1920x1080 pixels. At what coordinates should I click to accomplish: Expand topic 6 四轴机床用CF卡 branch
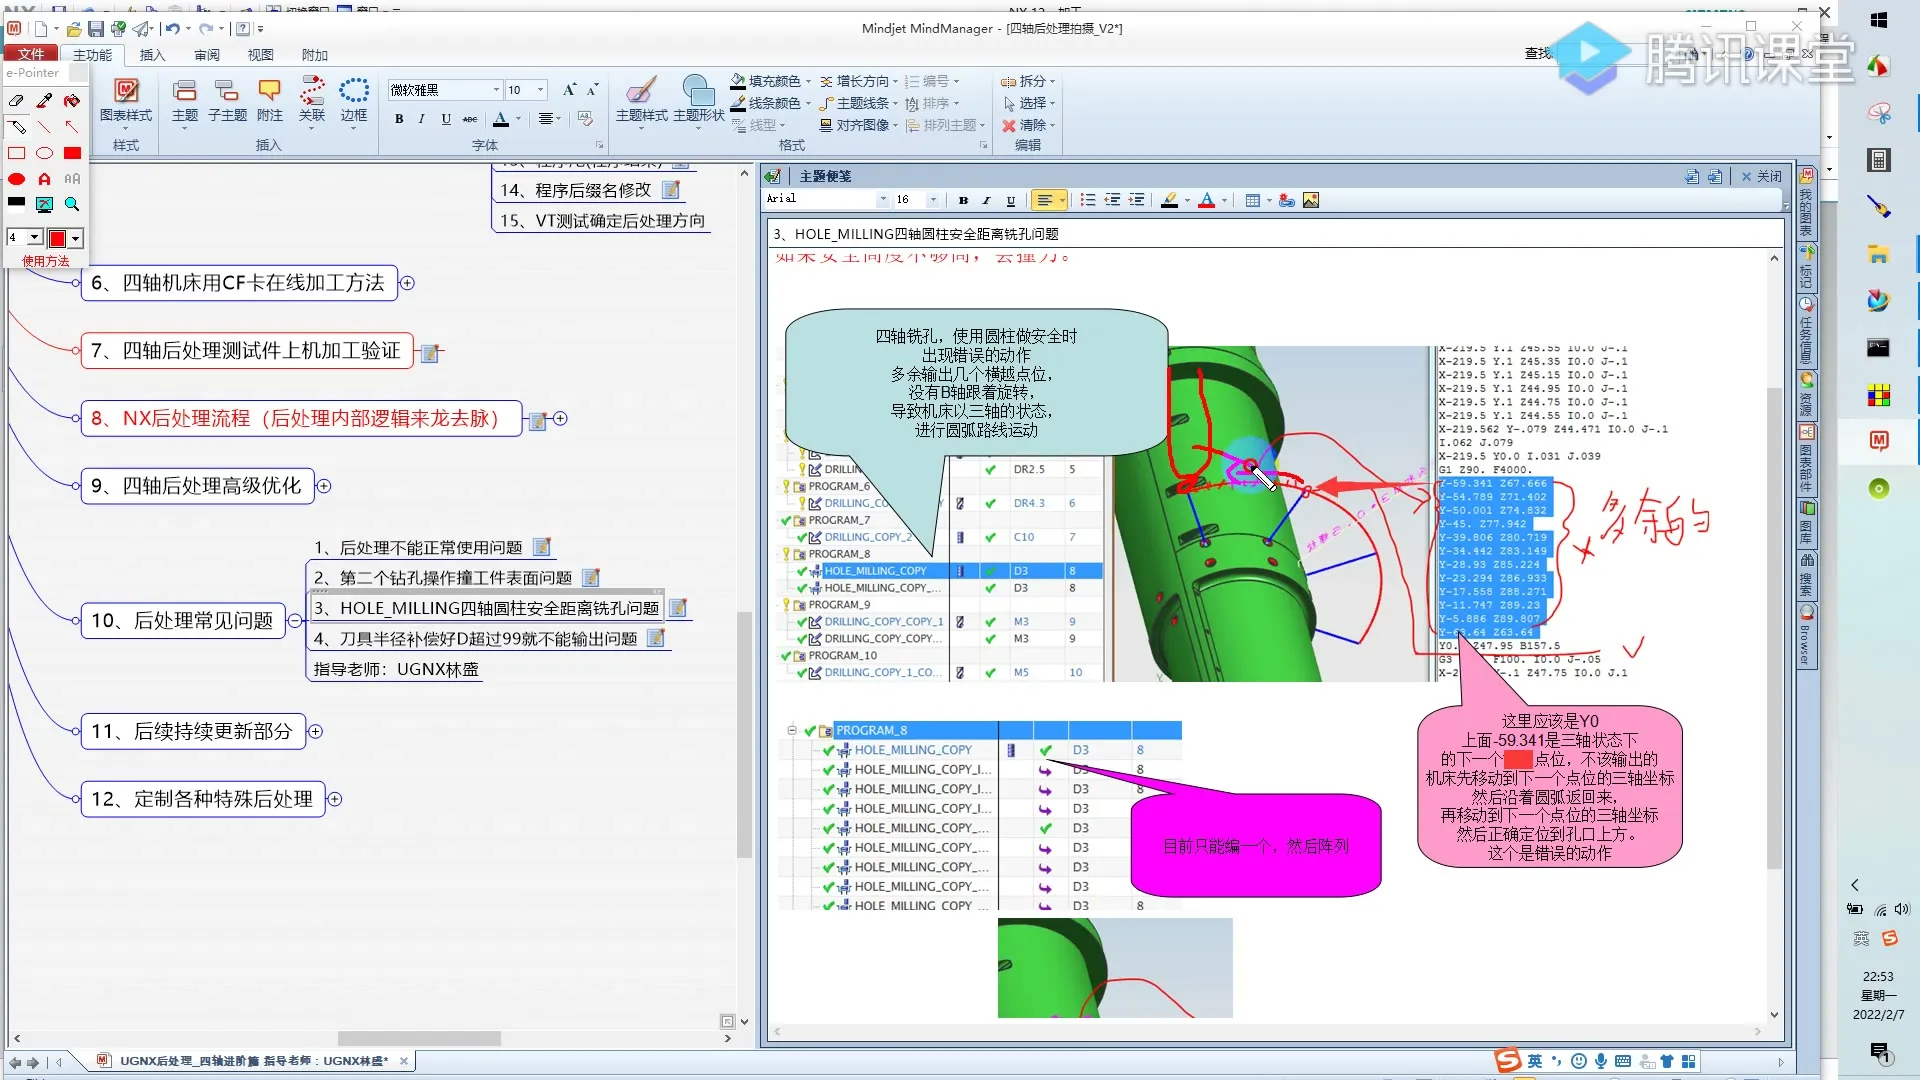tap(407, 283)
